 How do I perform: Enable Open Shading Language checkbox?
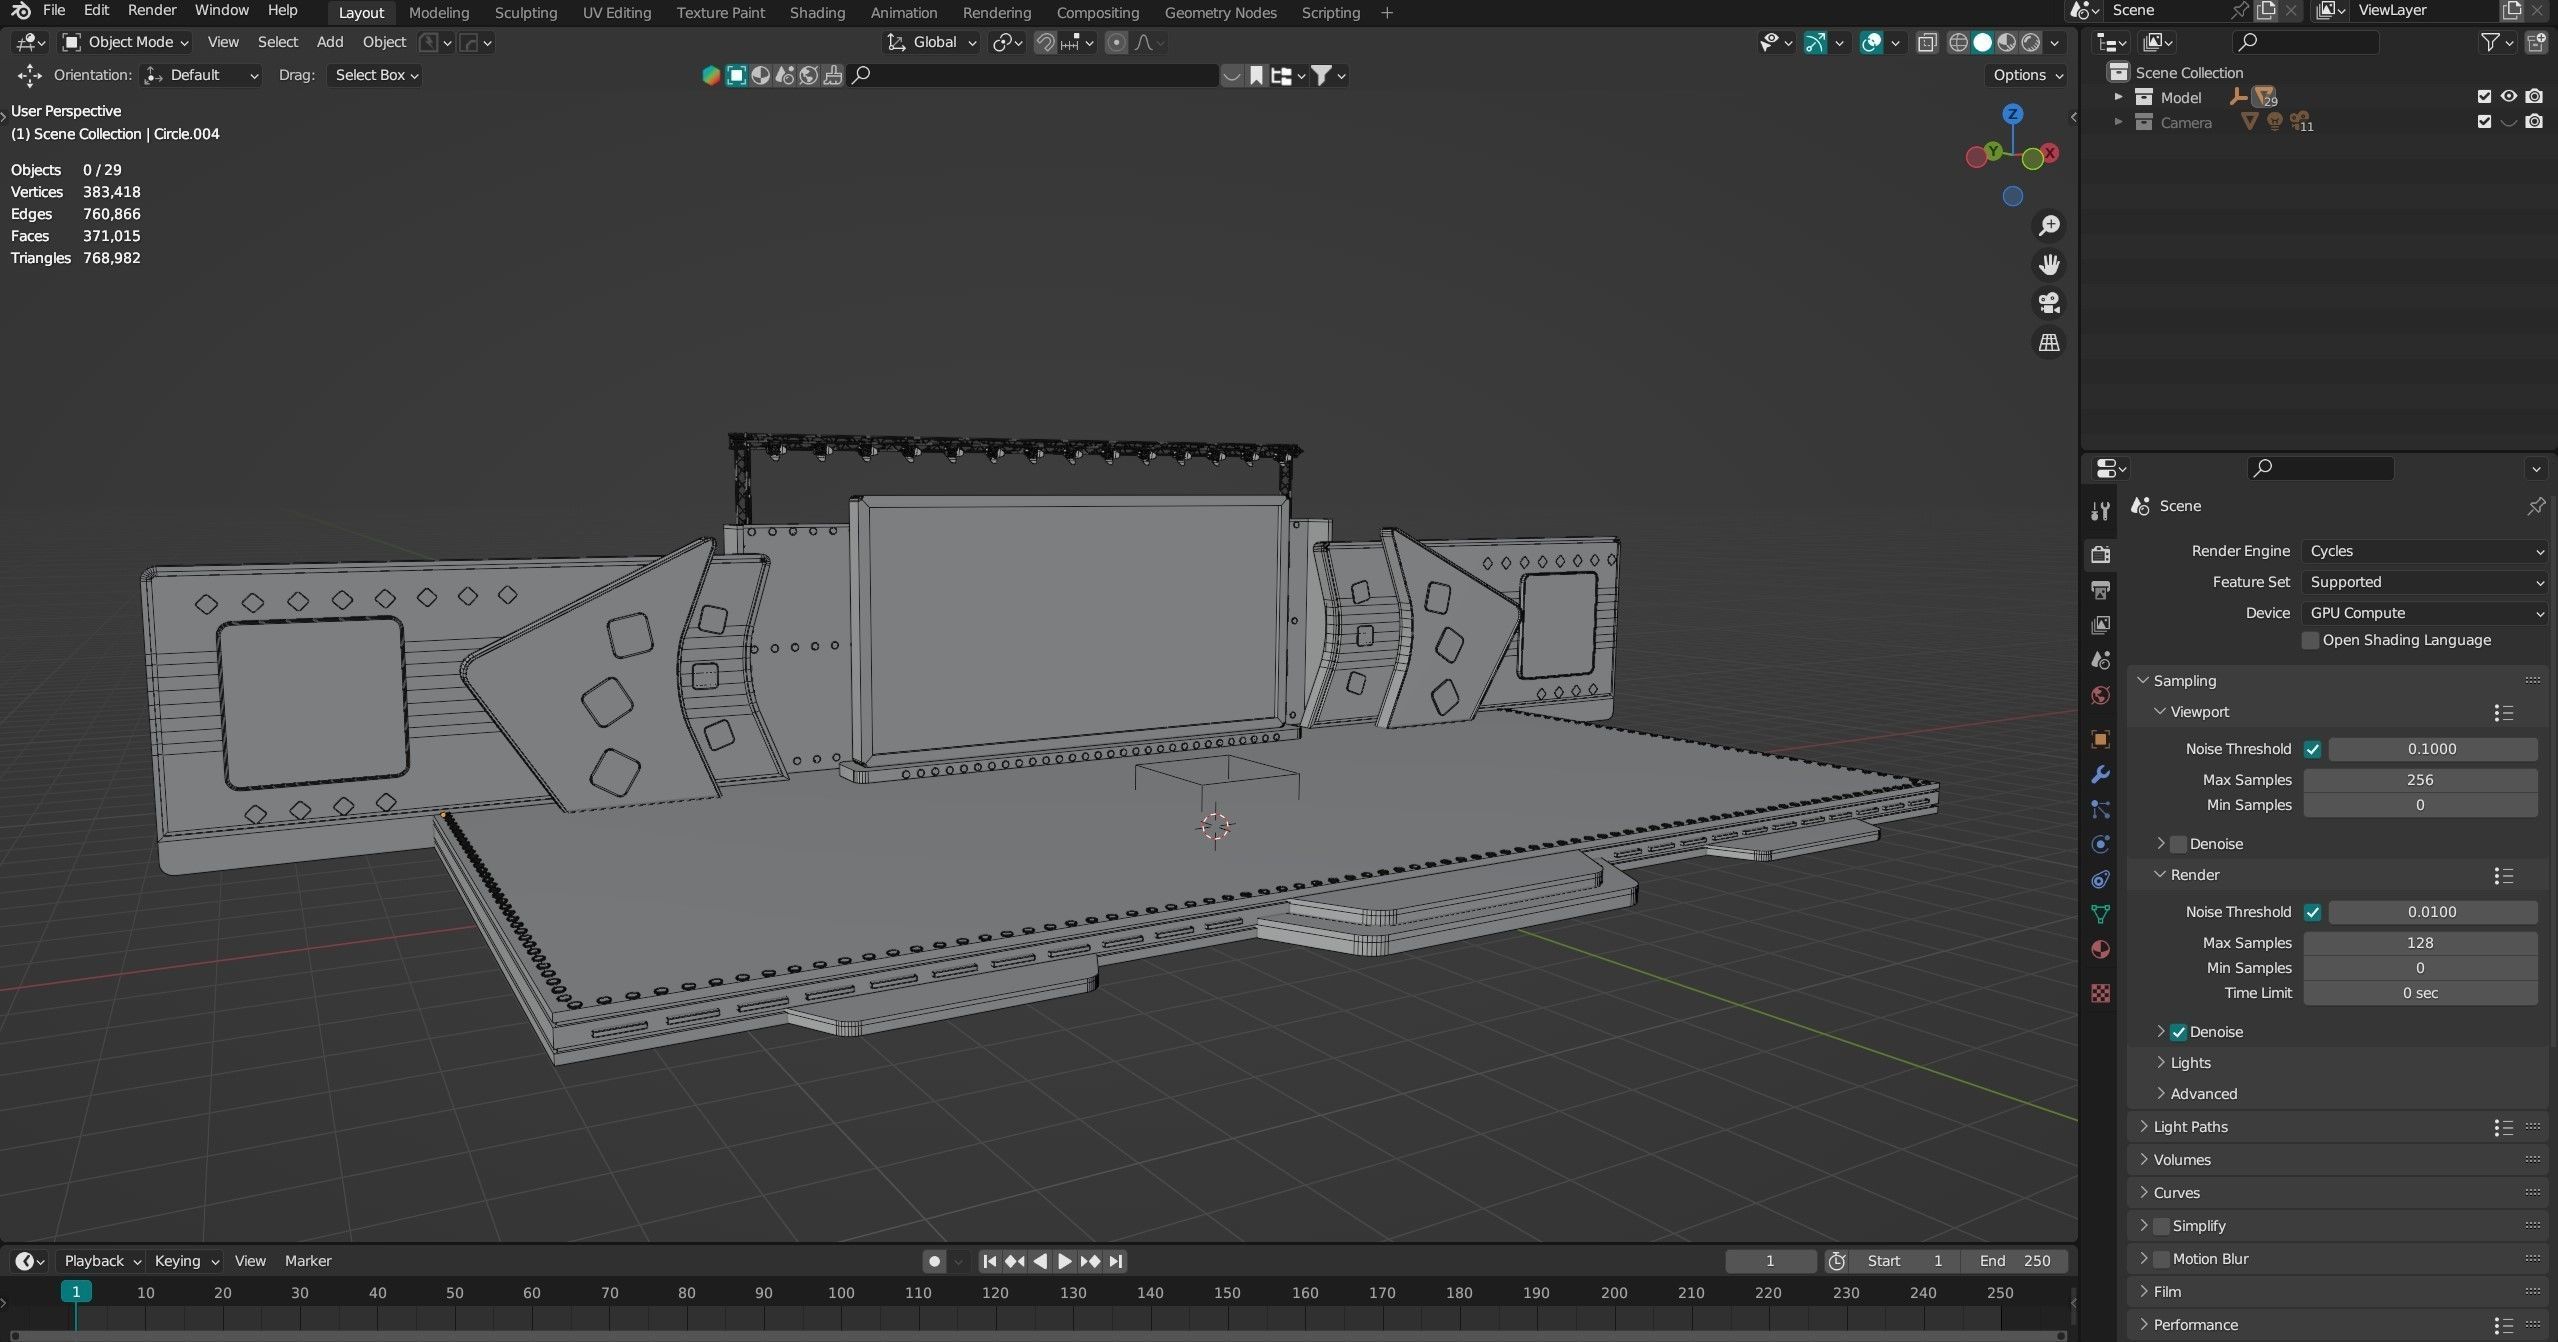[x=2310, y=640]
